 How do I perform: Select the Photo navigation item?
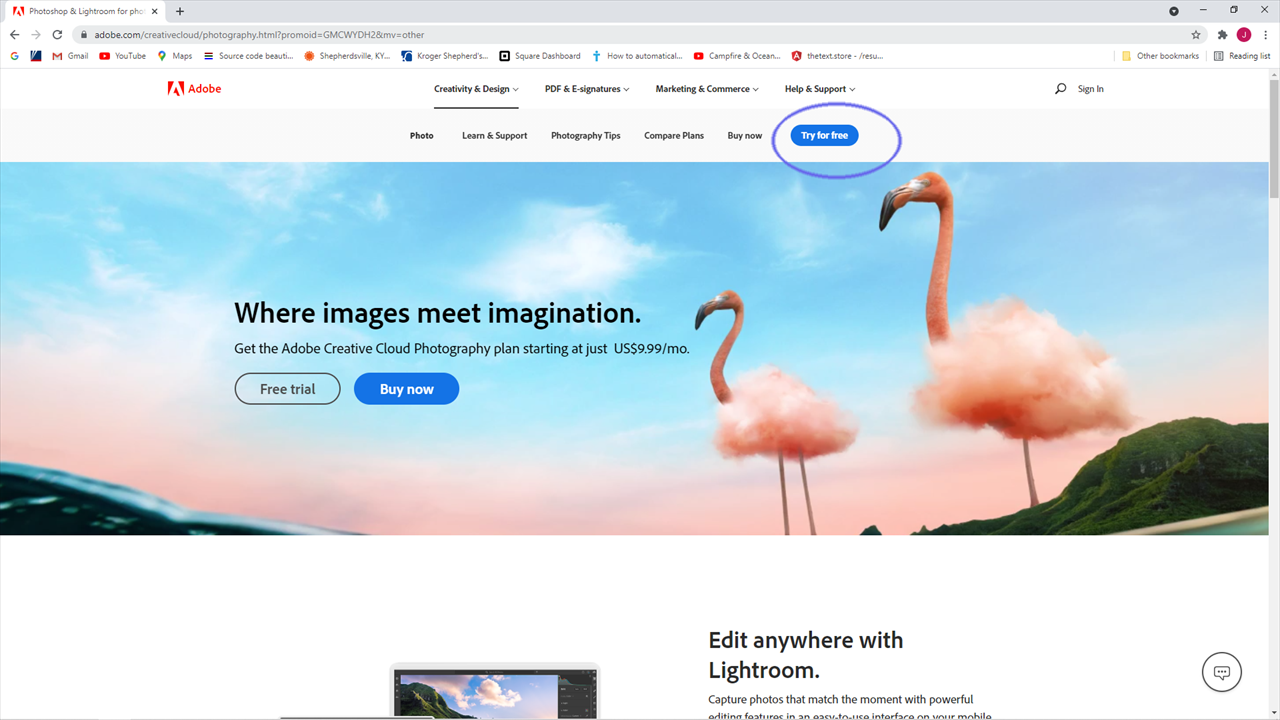pyautogui.click(x=422, y=136)
